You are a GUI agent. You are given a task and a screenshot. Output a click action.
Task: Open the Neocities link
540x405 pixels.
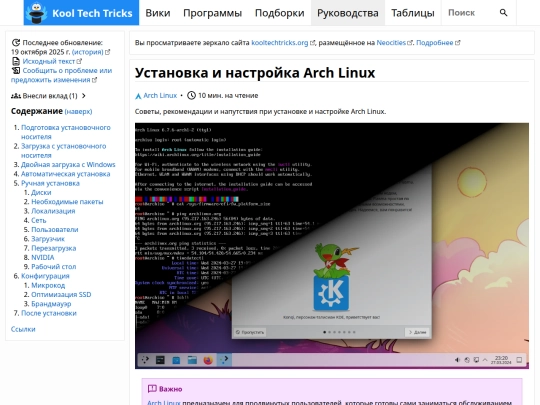[391, 43]
